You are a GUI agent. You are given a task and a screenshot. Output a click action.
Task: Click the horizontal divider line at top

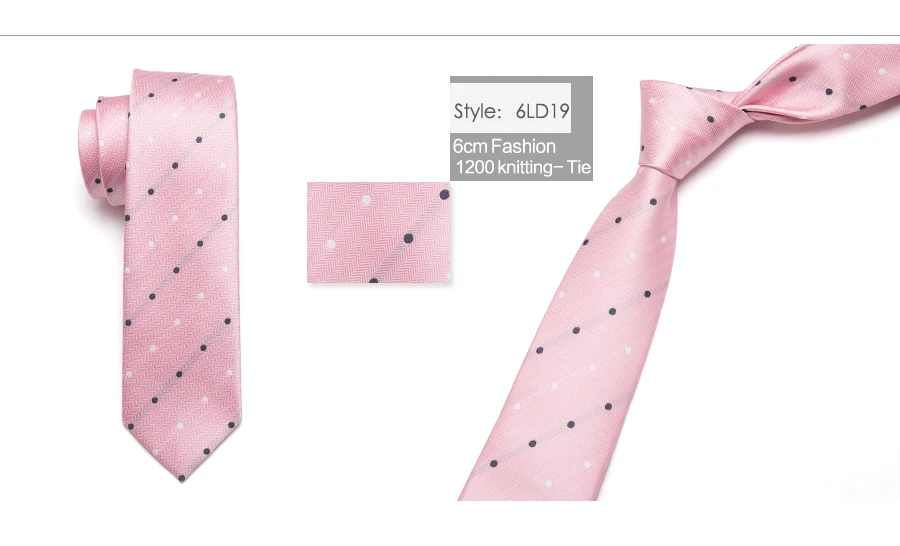click(x=450, y=36)
